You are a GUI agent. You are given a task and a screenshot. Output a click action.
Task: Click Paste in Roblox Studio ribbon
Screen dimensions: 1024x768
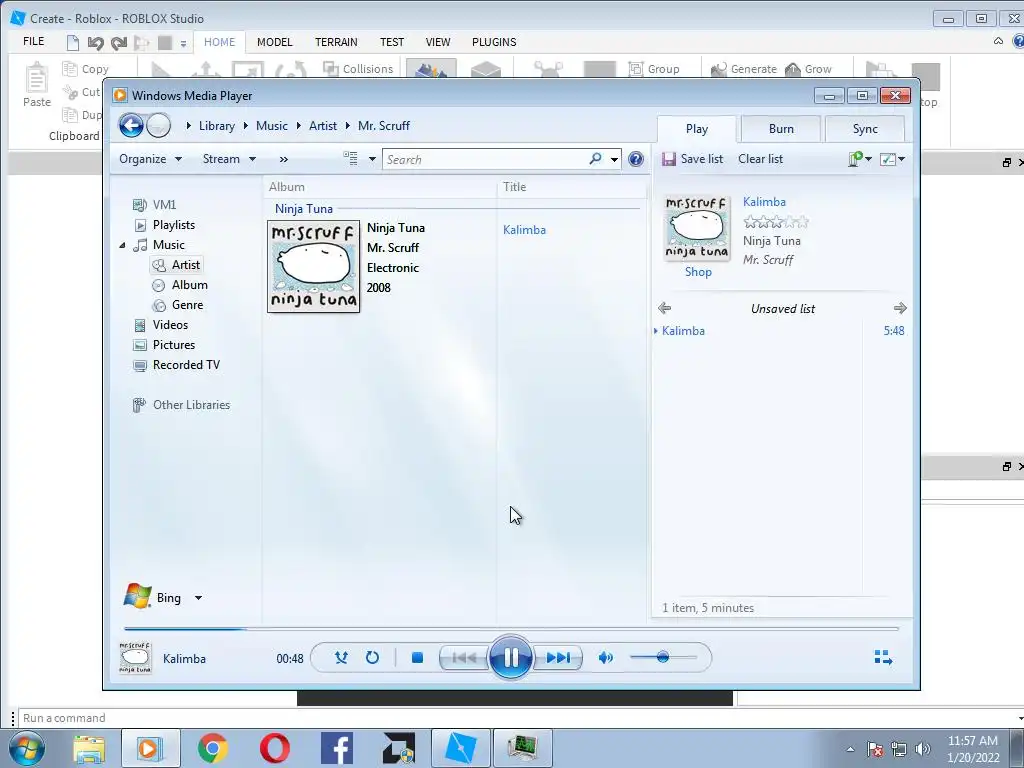37,85
